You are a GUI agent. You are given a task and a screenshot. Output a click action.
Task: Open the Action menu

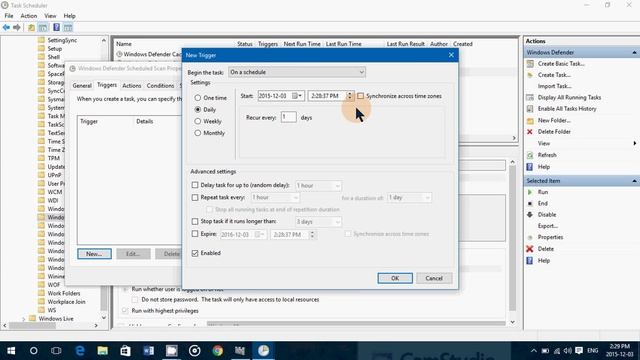29,16
